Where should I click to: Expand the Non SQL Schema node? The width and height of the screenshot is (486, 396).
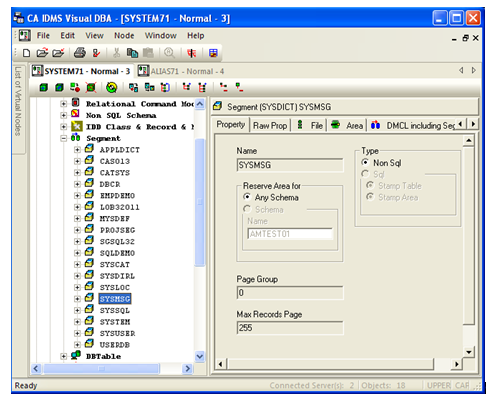pos(63,115)
